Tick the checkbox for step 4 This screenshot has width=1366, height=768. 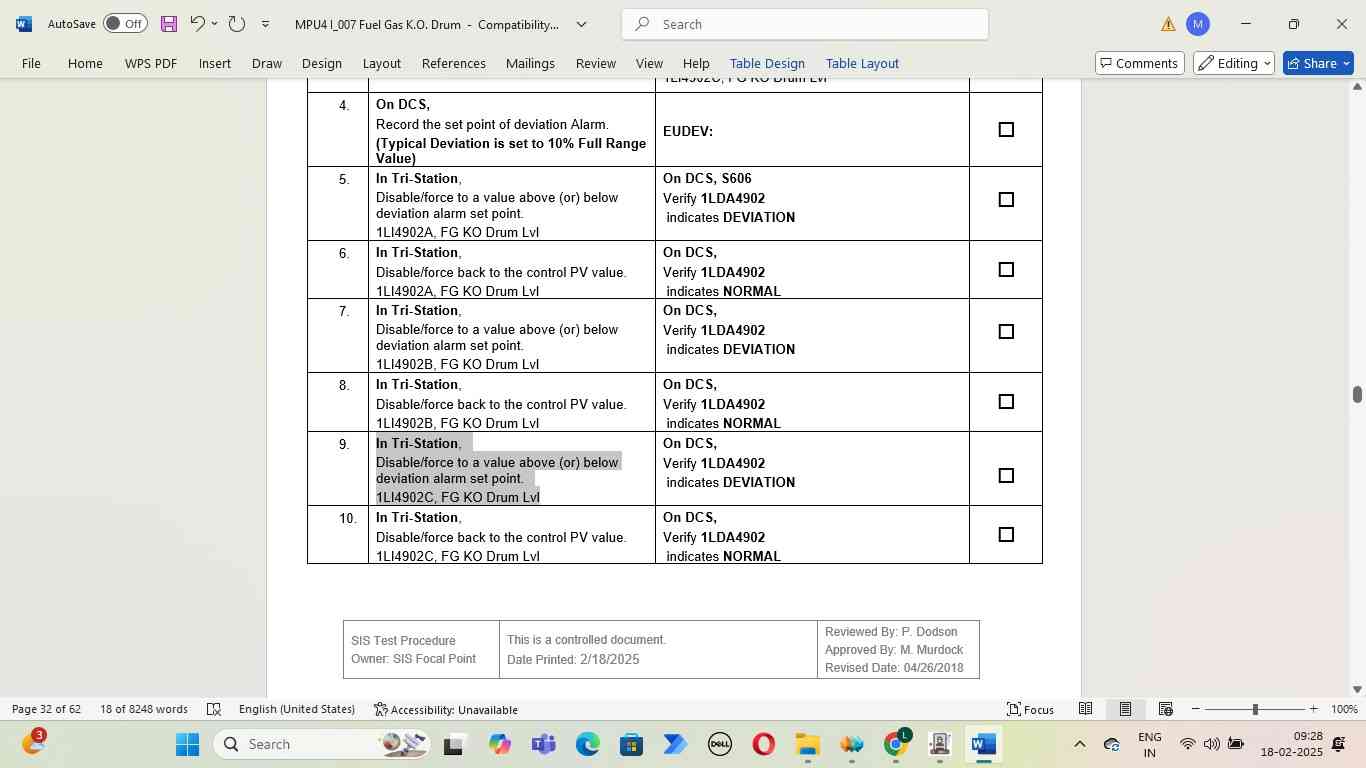(x=1006, y=130)
